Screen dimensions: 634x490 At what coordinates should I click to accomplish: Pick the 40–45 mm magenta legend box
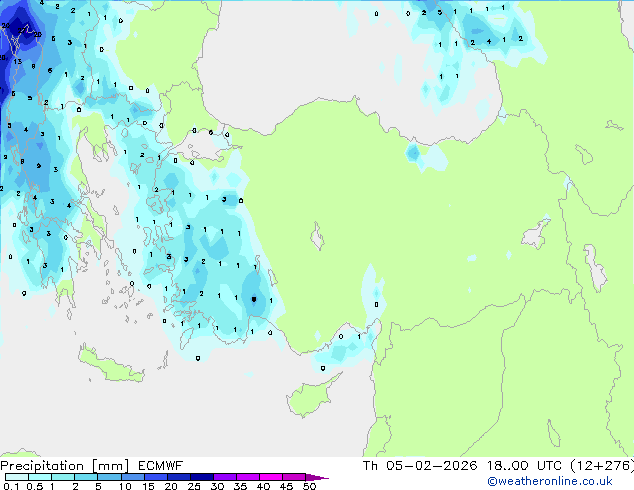pos(271,477)
